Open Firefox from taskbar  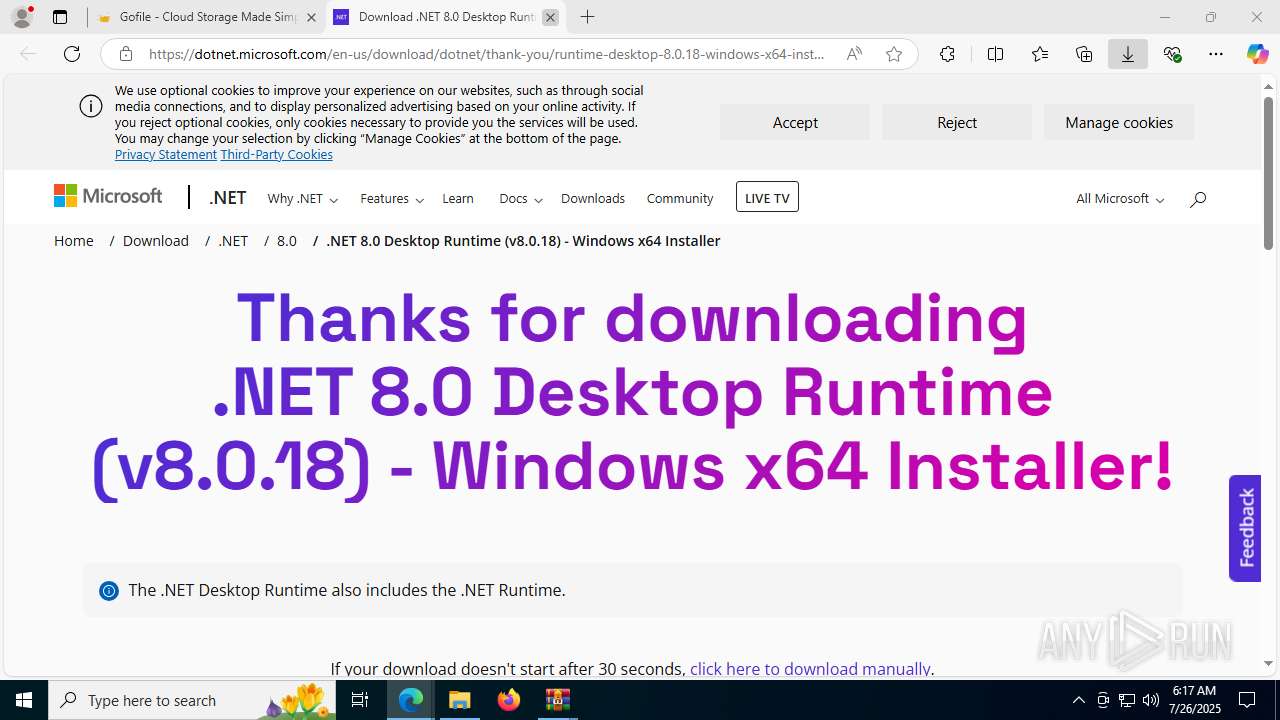point(509,700)
